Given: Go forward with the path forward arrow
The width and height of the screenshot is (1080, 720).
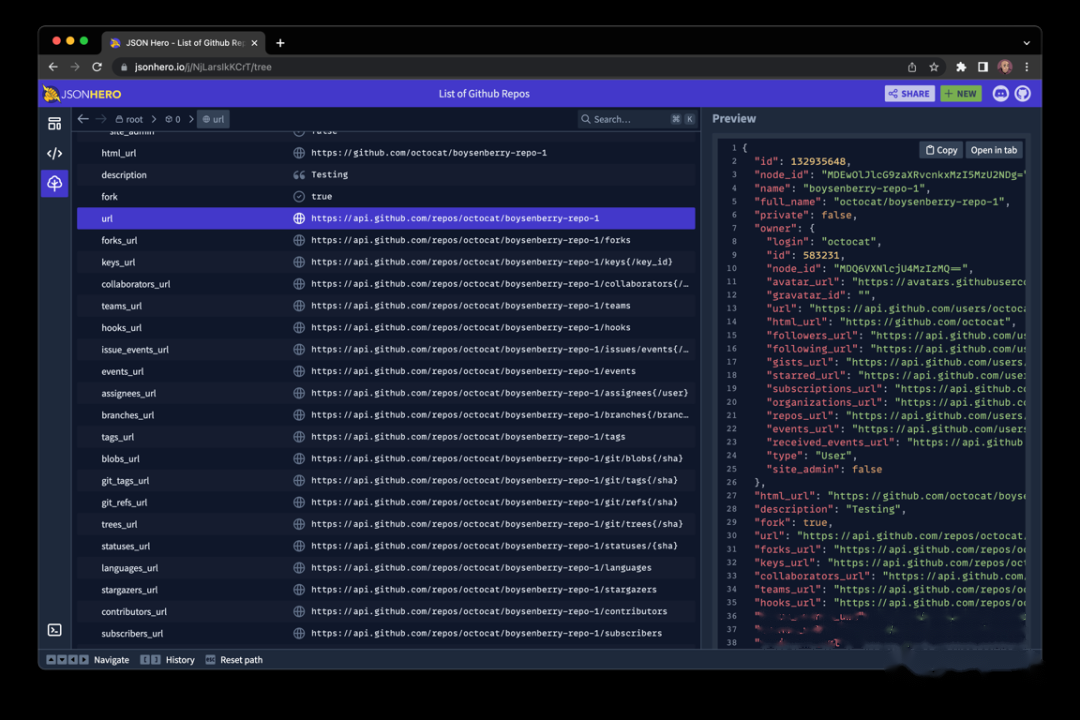Looking at the screenshot, I should pyautogui.click(x=101, y=119).
